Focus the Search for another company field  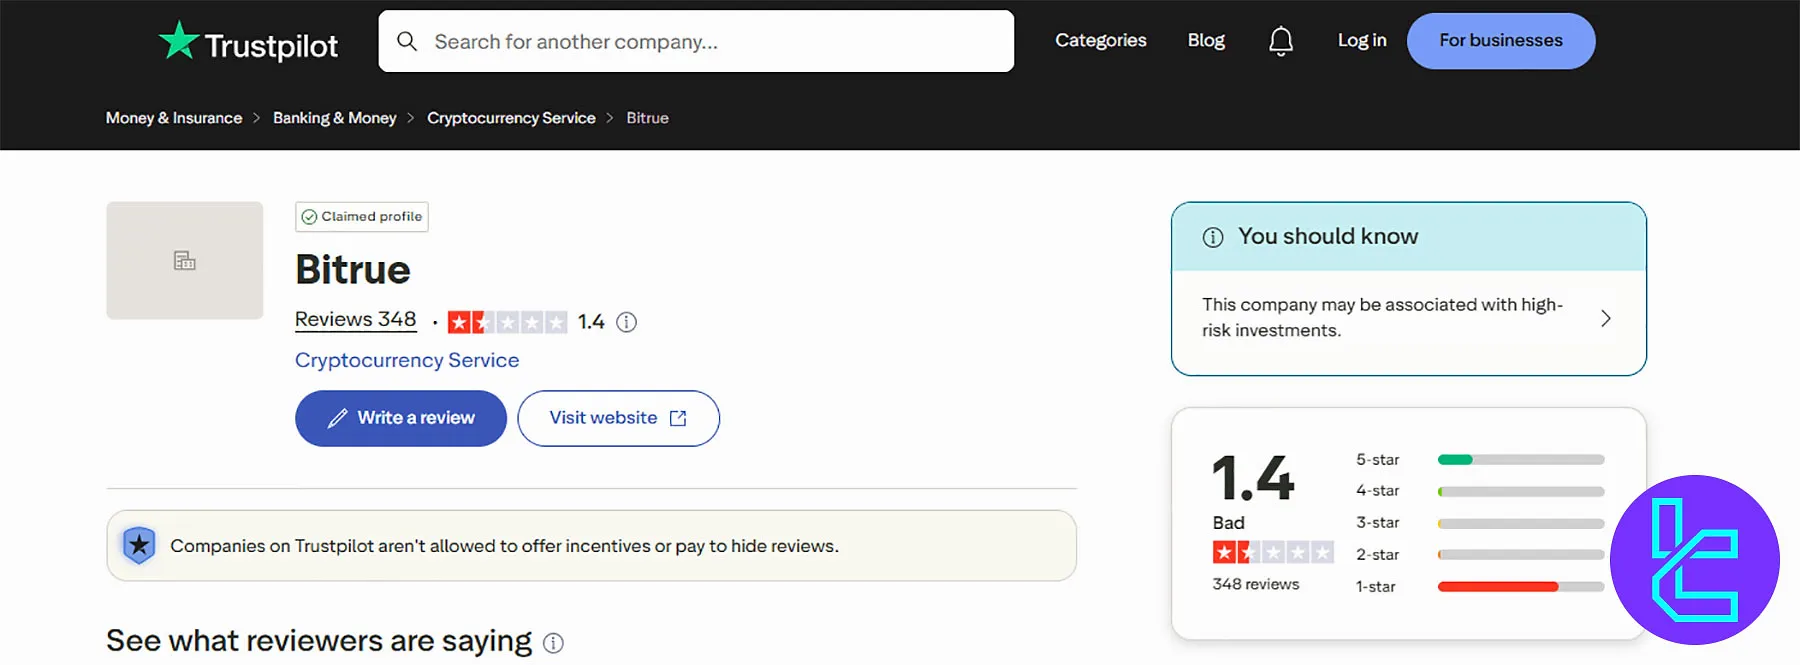pos(696,41)
